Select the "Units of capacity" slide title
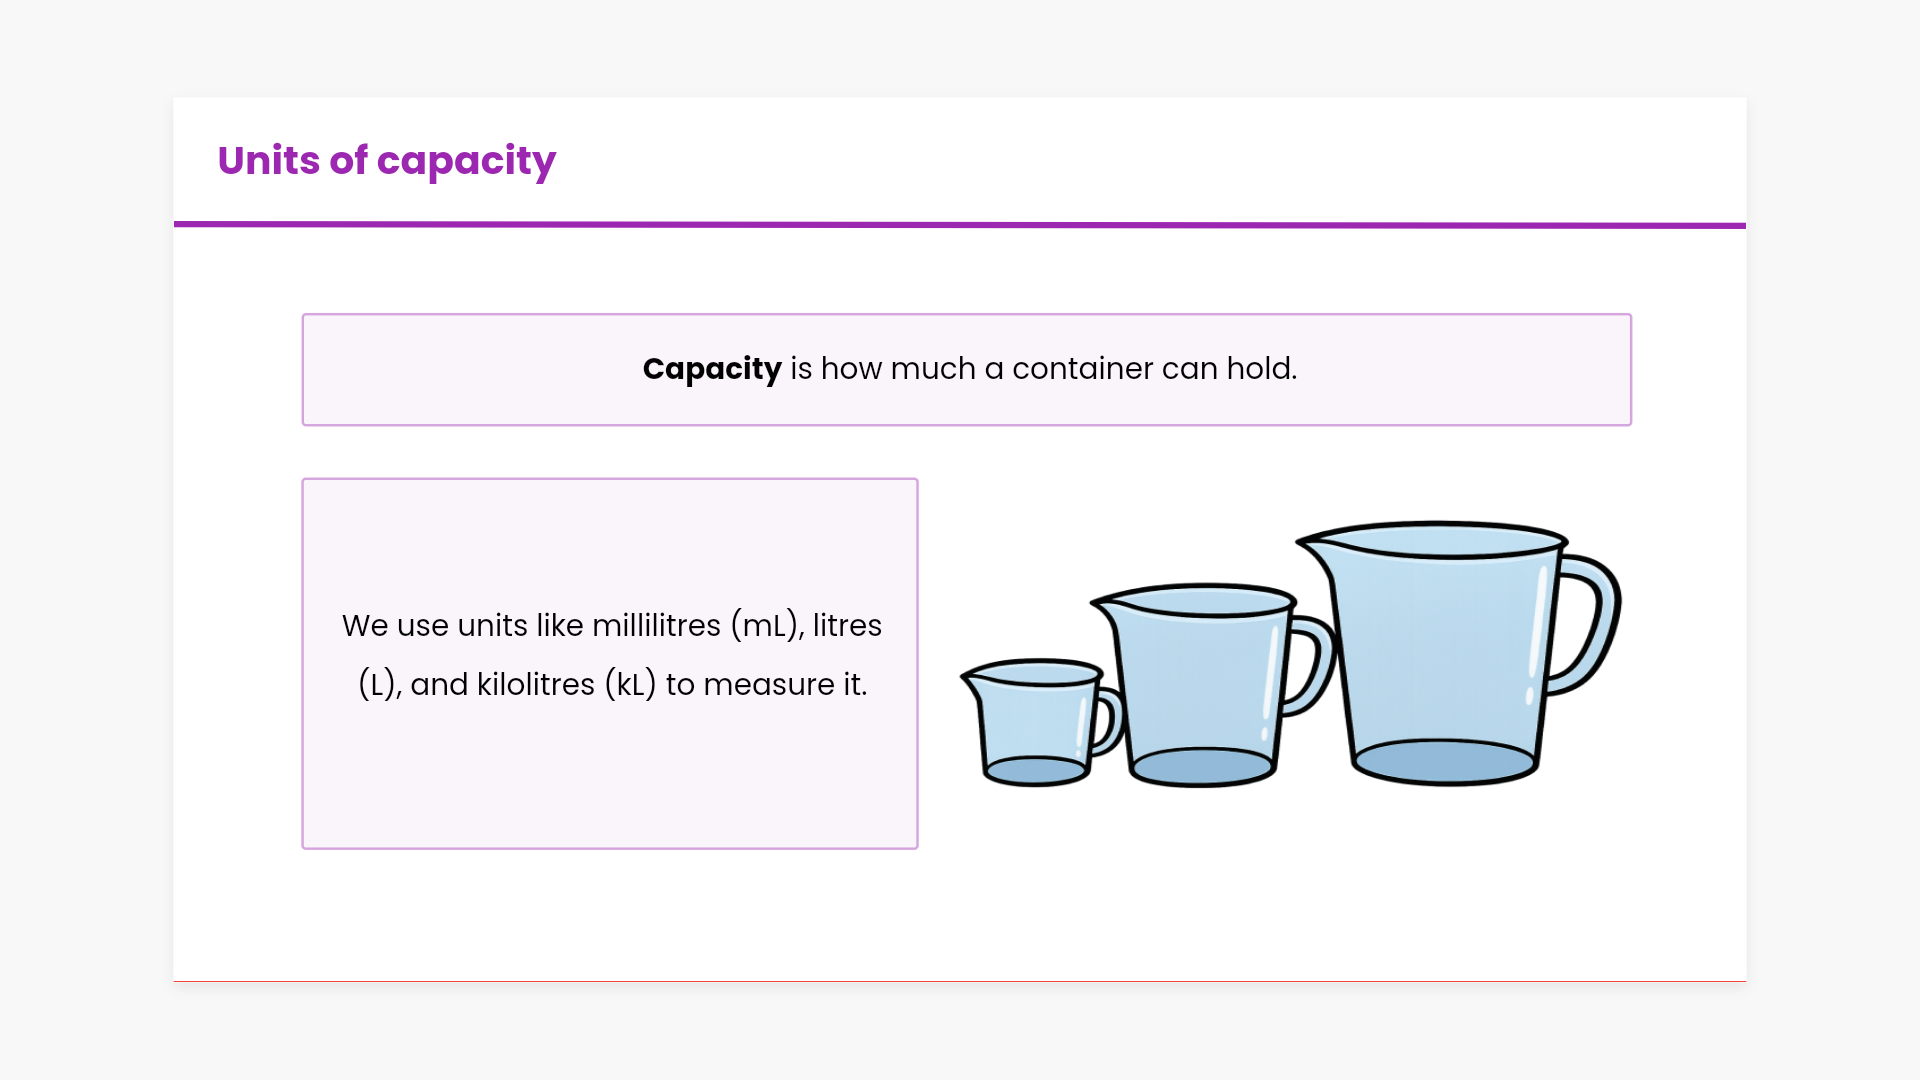 click(386, 161)
